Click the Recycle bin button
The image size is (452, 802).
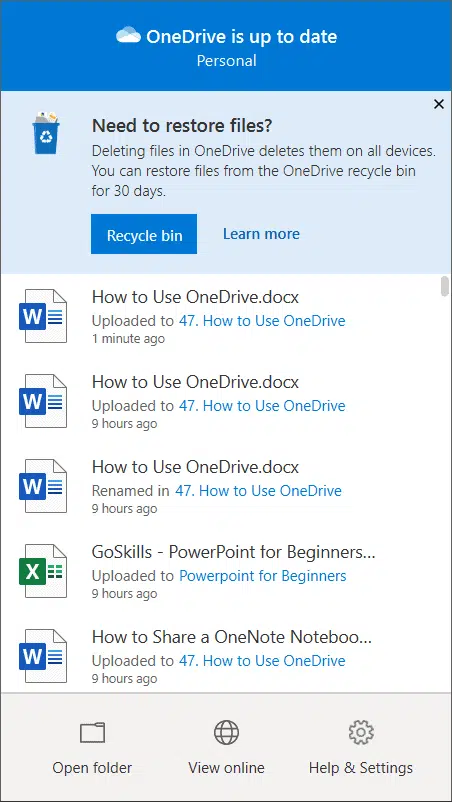pyautogui.click(x=144, y=234)
